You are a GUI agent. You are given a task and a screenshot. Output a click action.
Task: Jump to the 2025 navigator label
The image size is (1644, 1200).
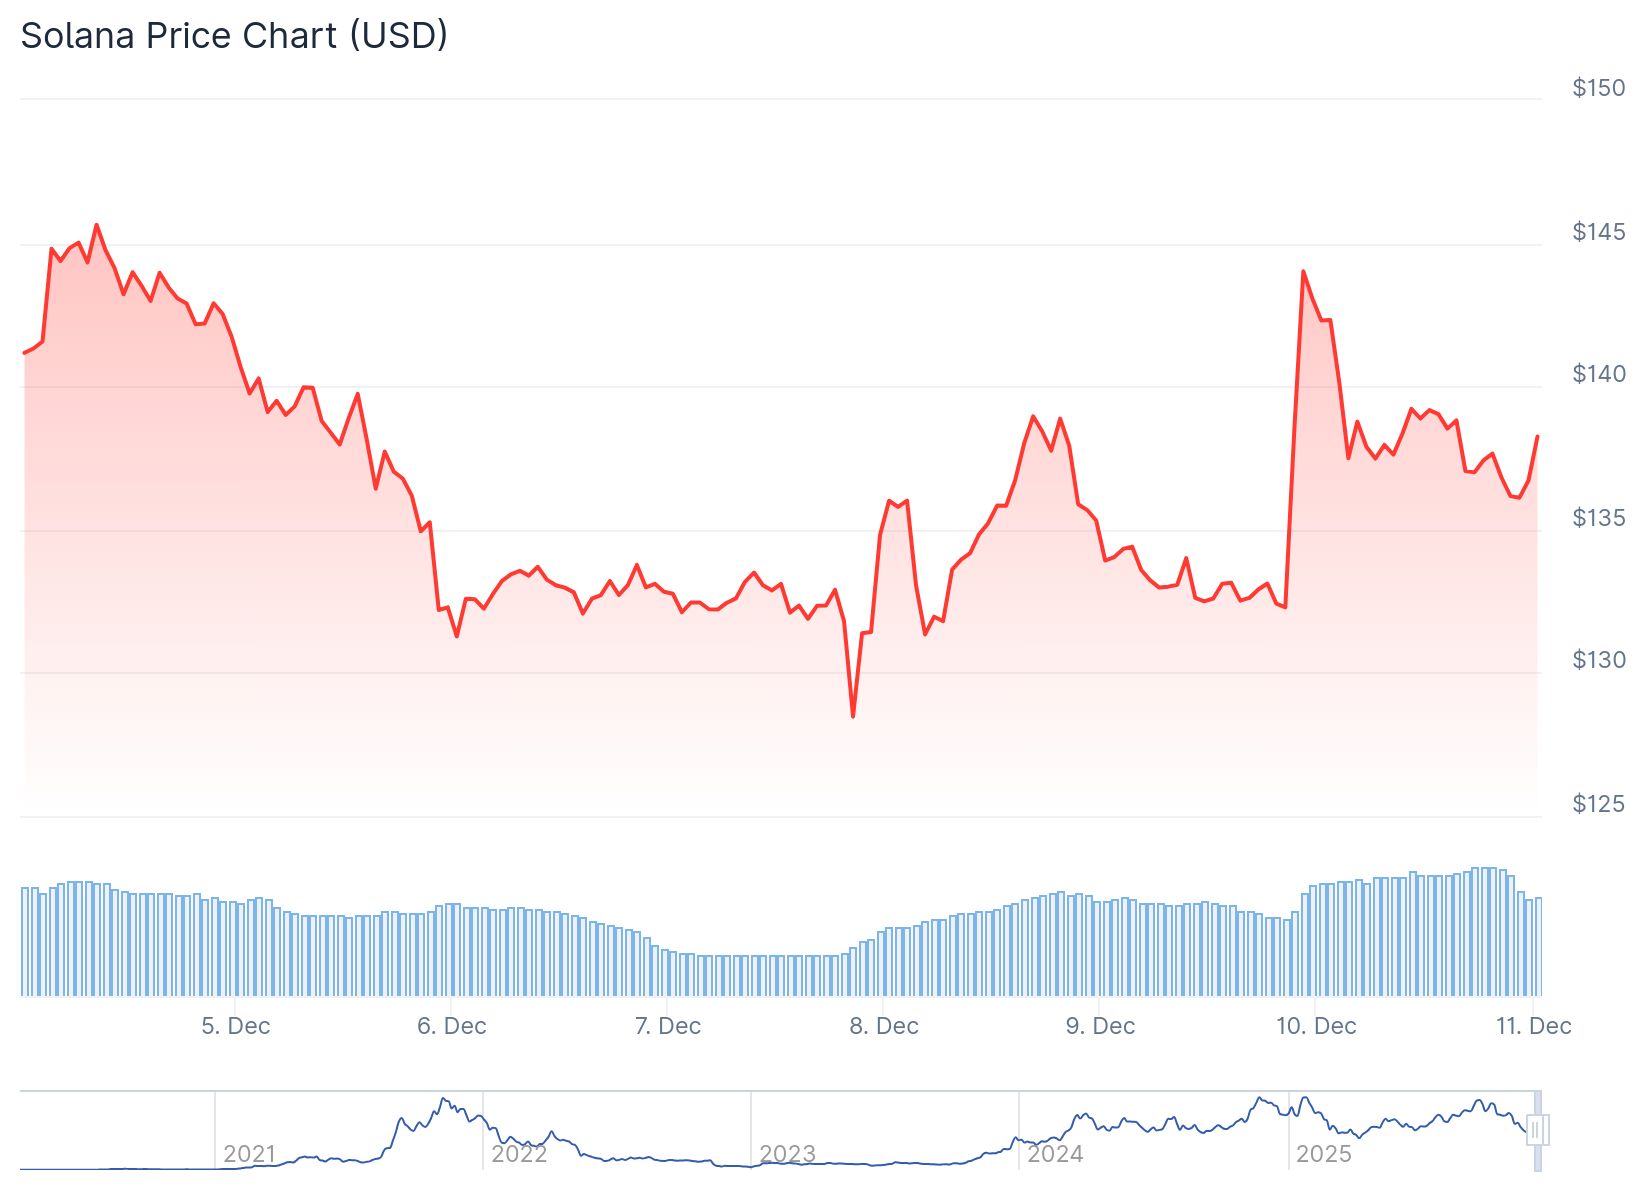(1323, 1154)
